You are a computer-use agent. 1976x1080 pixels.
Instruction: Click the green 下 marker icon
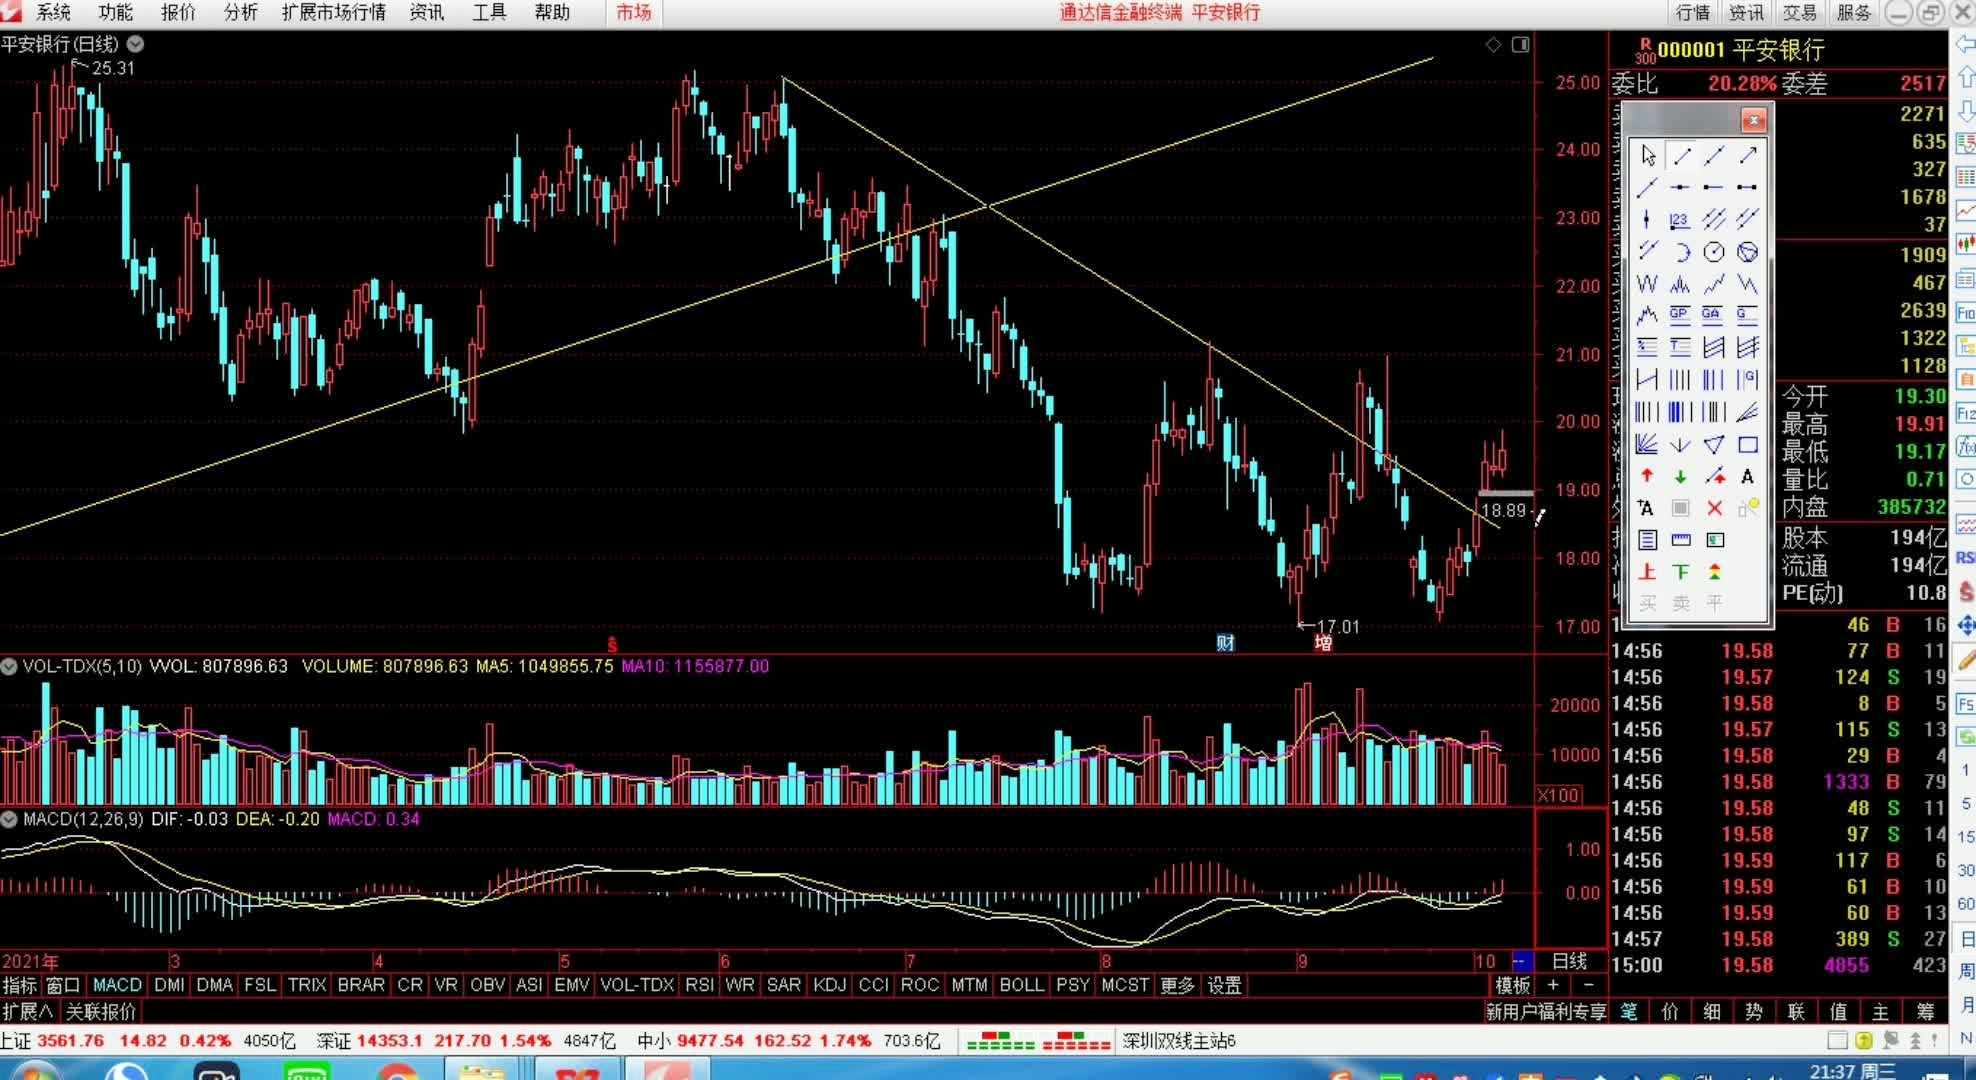tap(1681, 572)
